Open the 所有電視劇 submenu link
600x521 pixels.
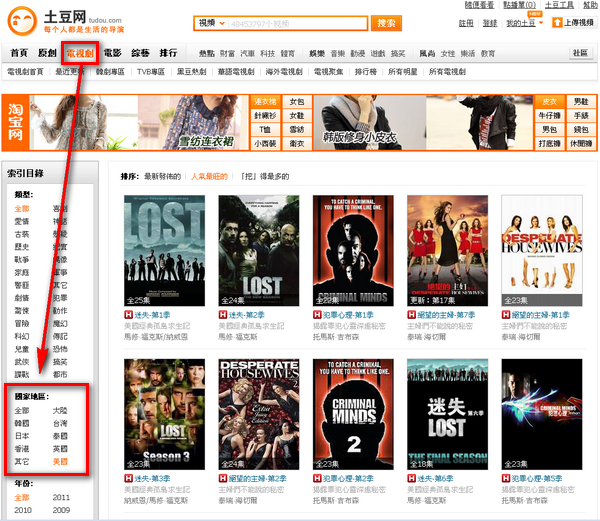click(447, 72)
